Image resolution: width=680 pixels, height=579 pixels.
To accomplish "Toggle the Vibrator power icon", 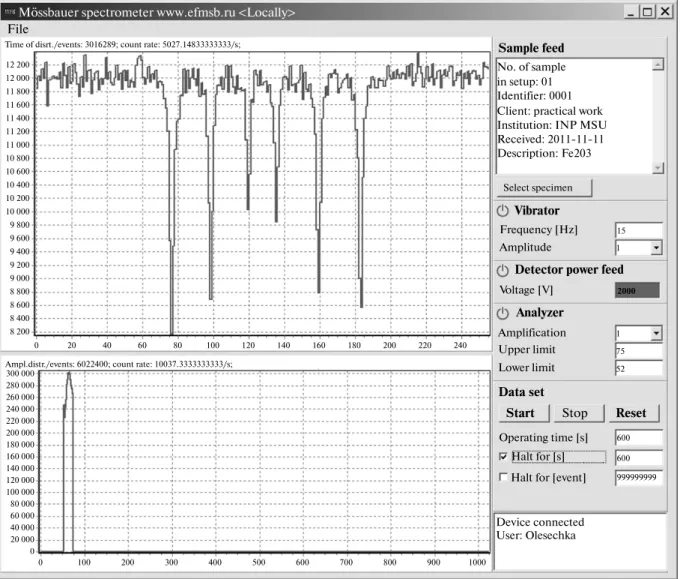I will [503, 211].
